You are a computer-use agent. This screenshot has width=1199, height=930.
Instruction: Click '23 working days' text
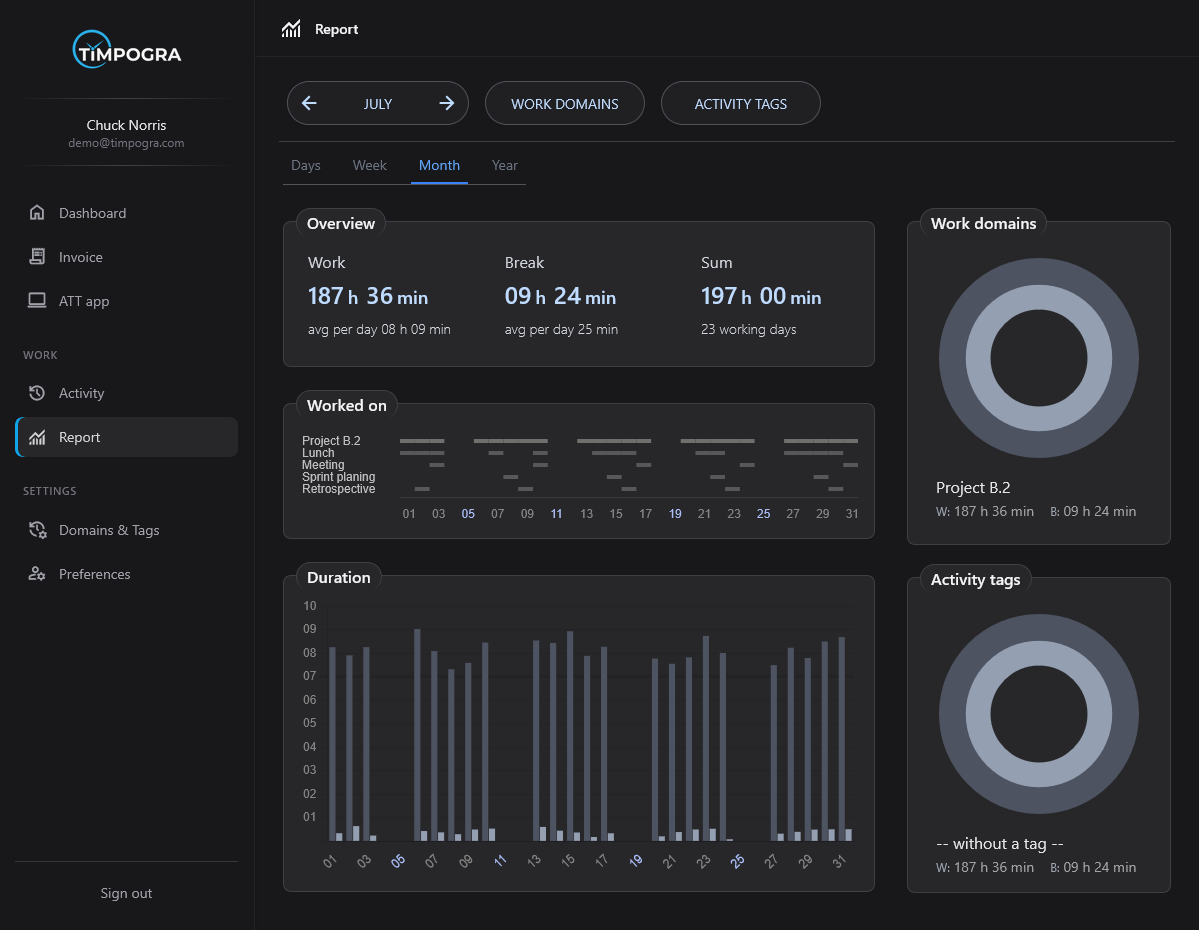749,330
